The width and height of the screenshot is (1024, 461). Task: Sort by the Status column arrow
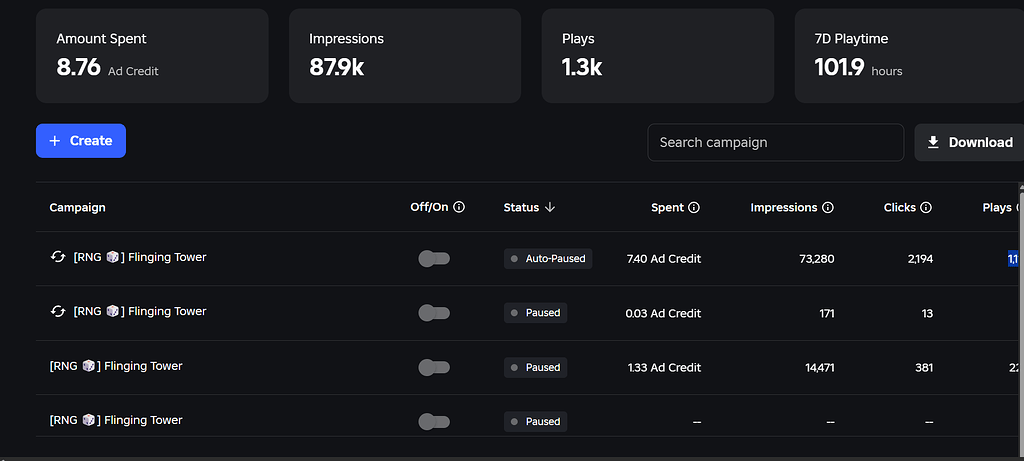click(550, 208)
